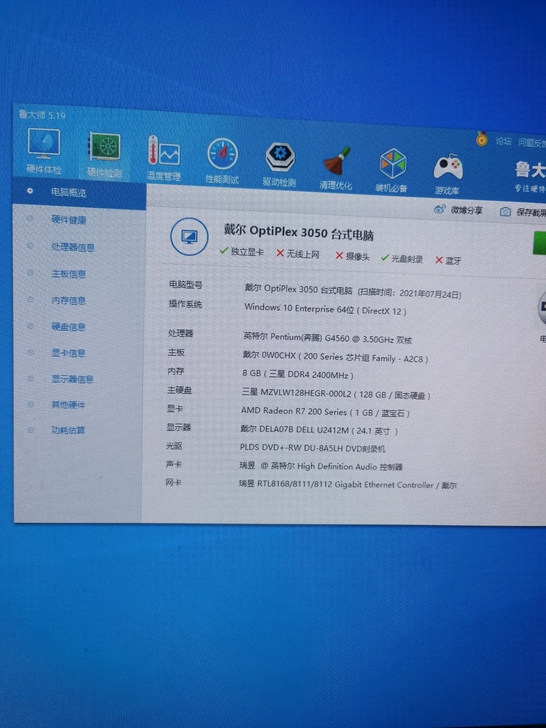Click the 操作系统 label
Image resolution: width=546 pixels, height=728 pixels.
(x=185, y=304)
